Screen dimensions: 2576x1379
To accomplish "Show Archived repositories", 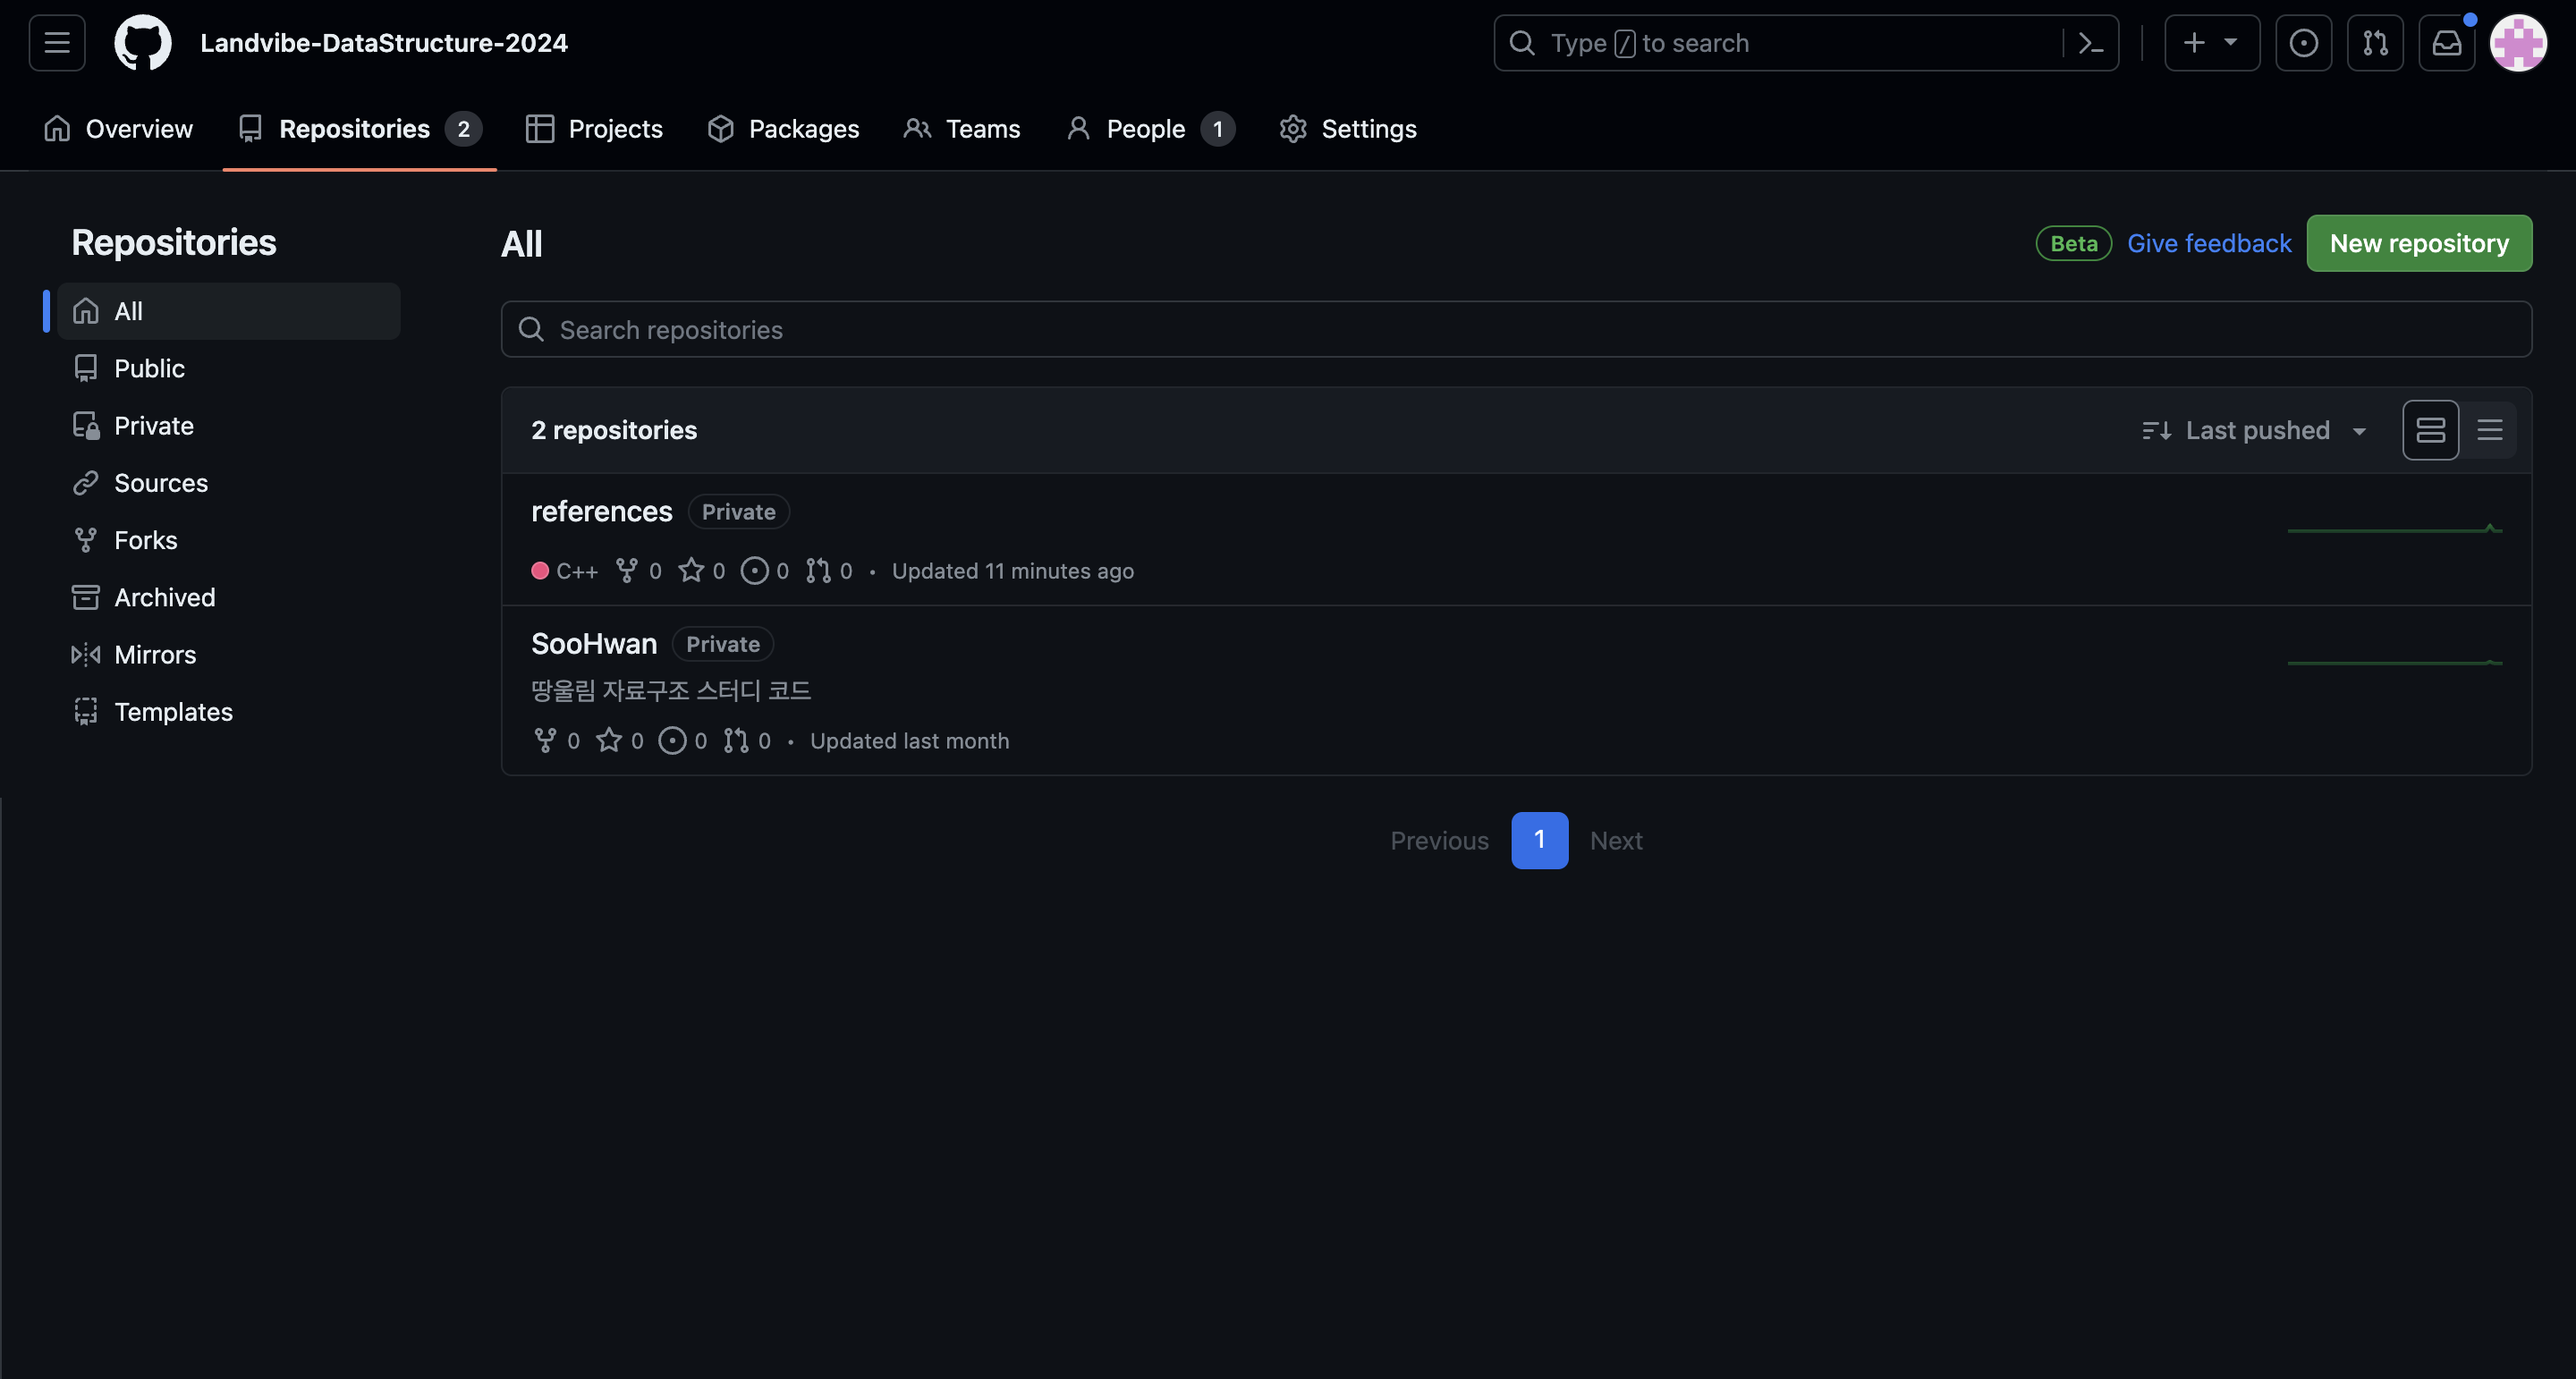I will 229,597.
